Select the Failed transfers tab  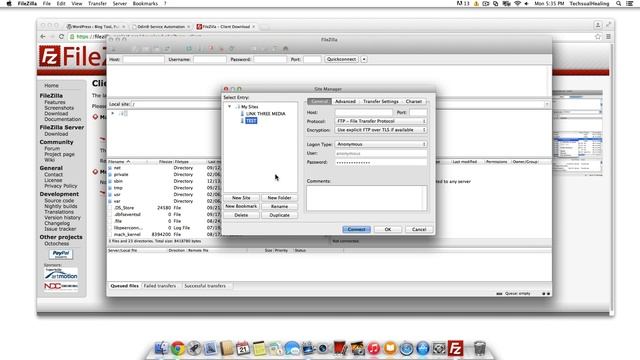pos(160,286)
